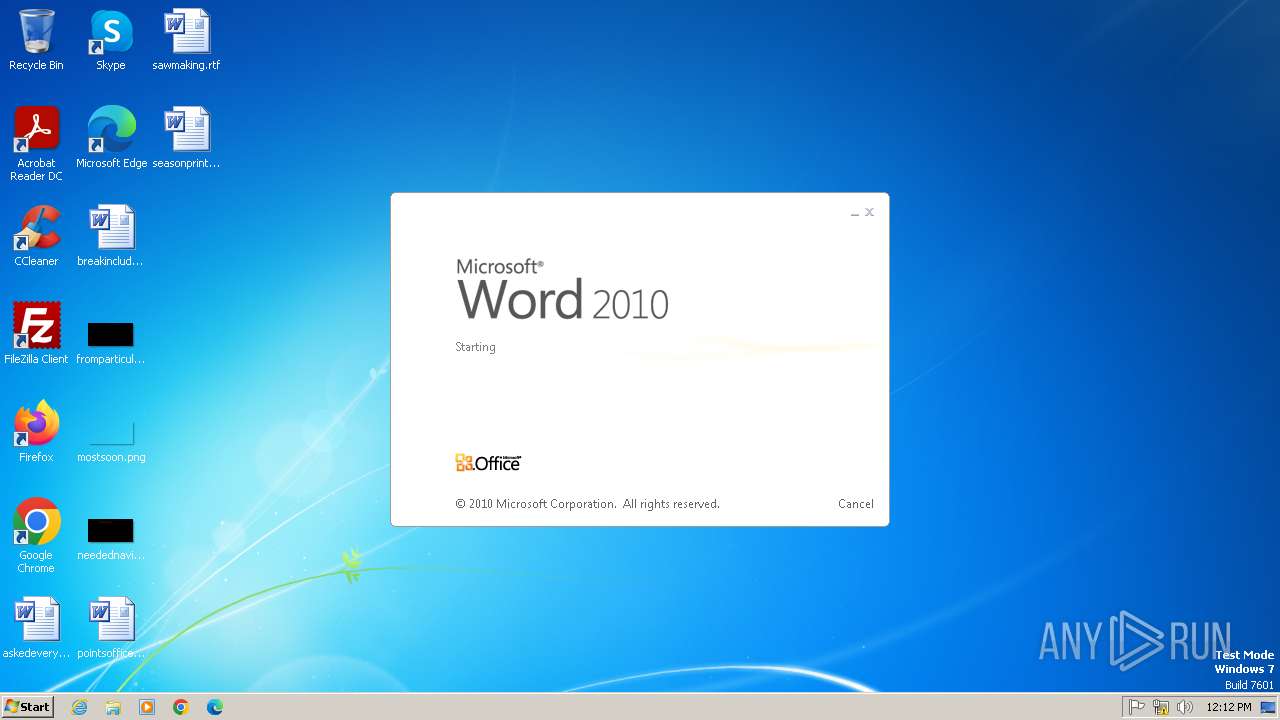Select the pointsoffice document icon
This screenshot has height=720, width=1280.
click(111, 628)
